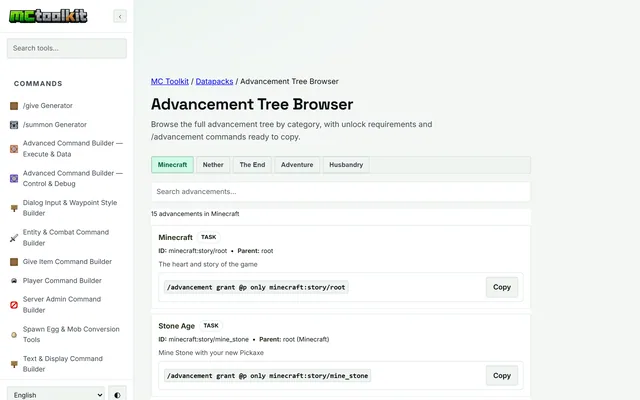Click the Execute & Data command block icon
Viewport: 640px width, 400px height.
click(14, 149)
